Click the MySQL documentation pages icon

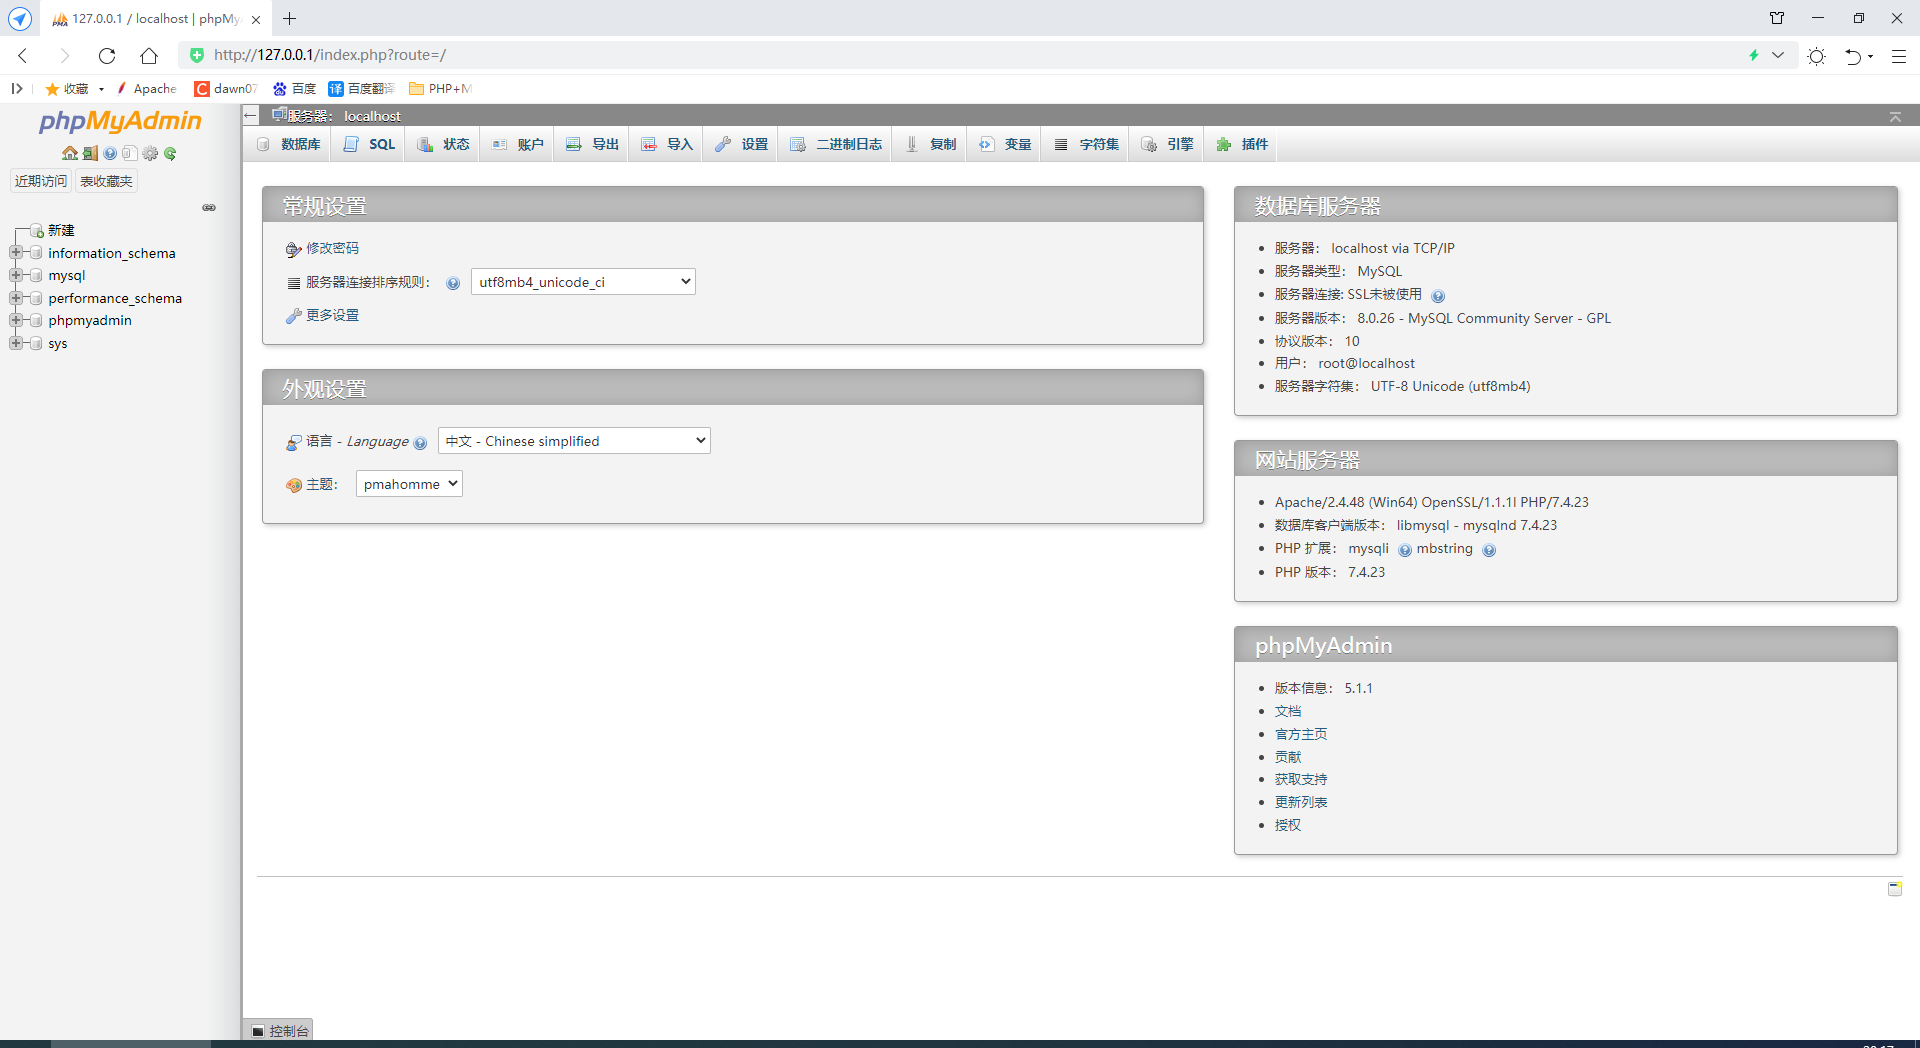click(x=129, y=153)
